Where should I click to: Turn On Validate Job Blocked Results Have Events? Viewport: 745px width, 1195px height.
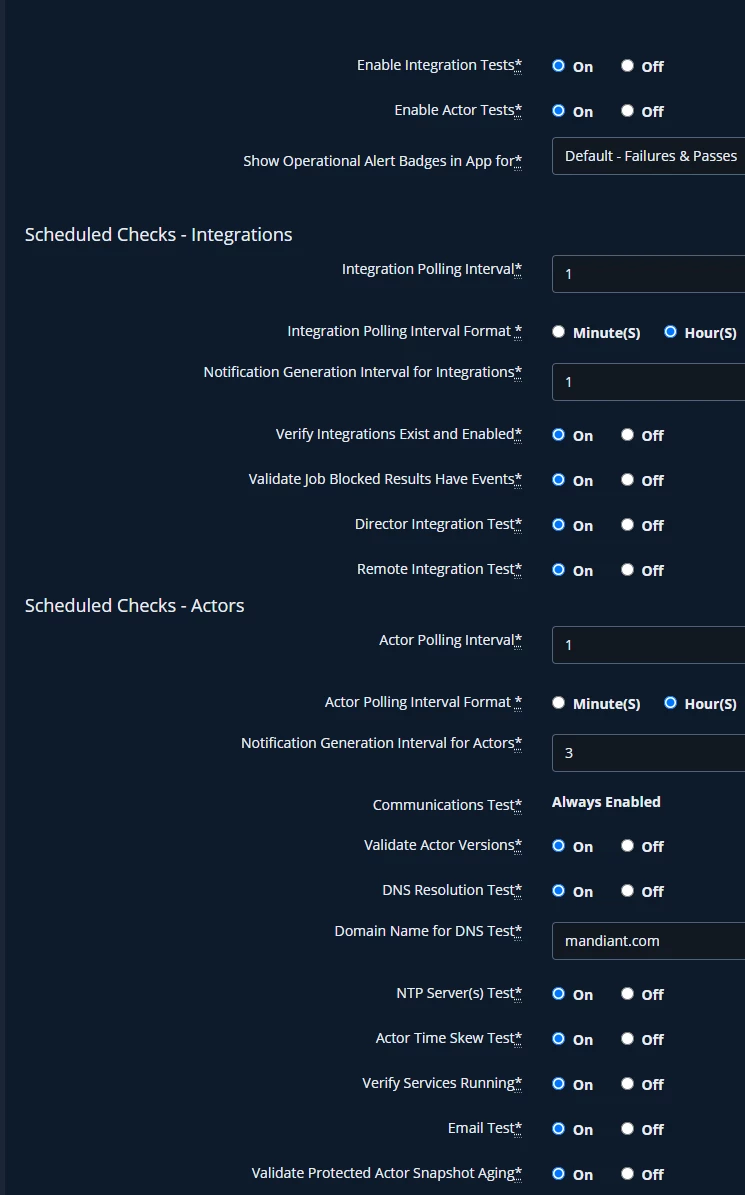tap(558, 480)
